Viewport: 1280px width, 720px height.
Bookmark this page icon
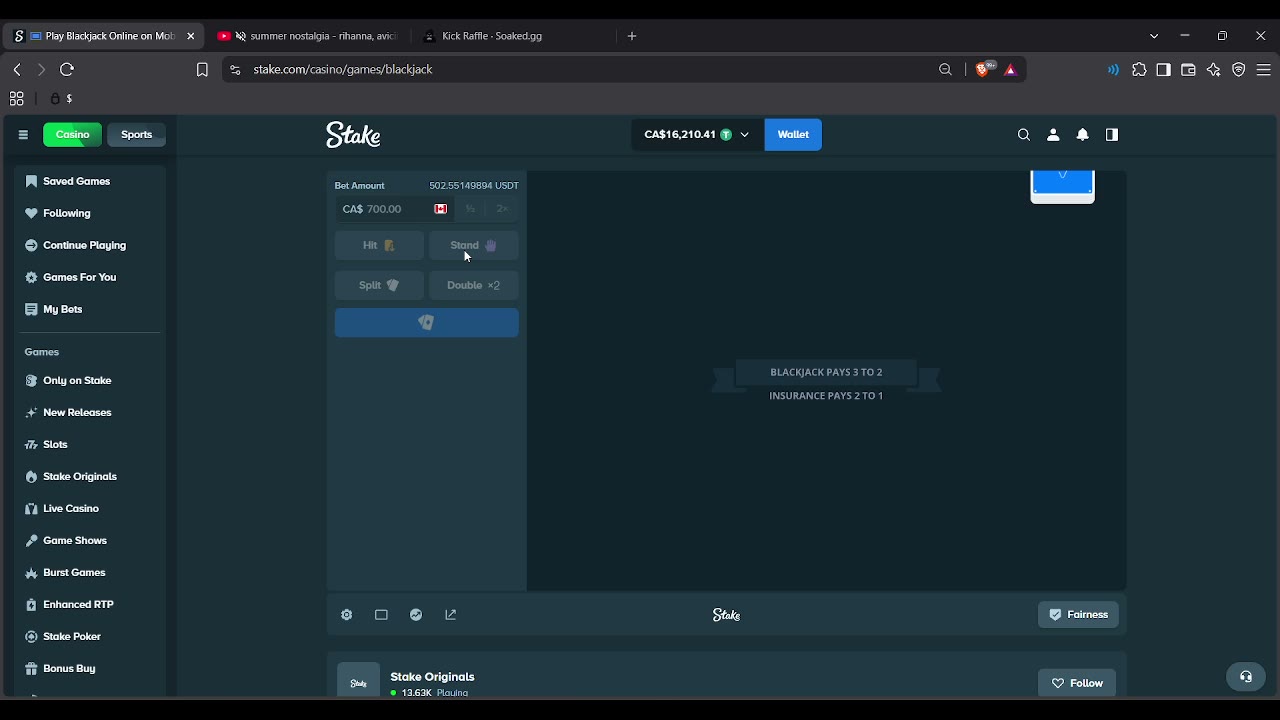point(202,69)
